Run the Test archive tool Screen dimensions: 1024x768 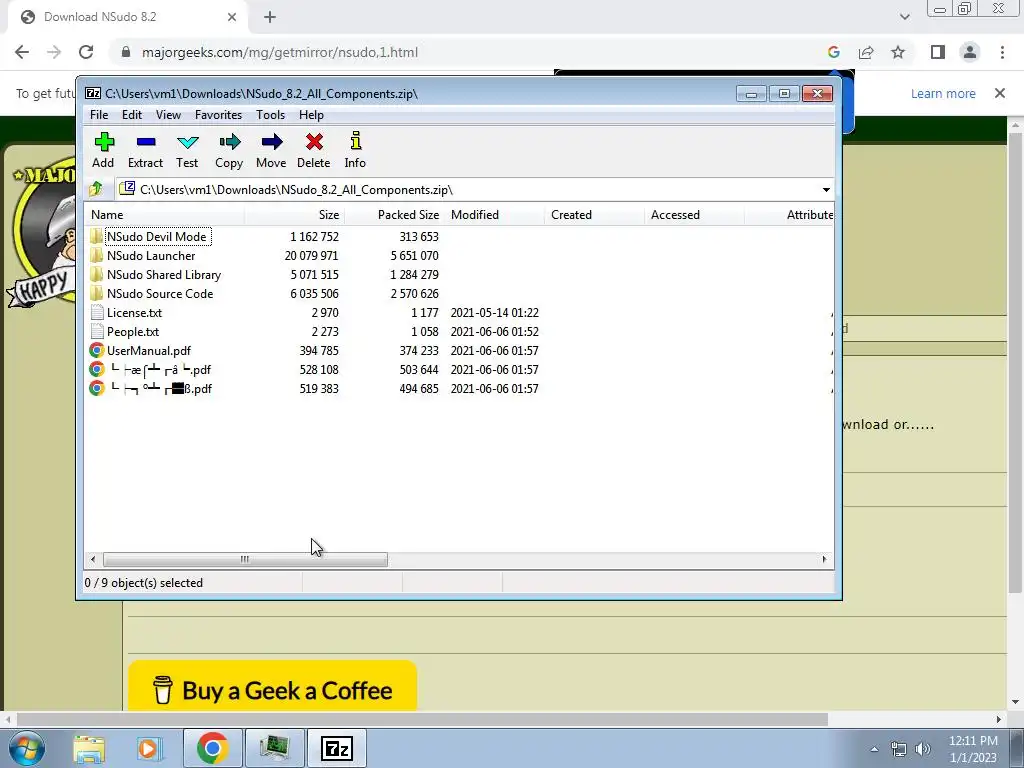(187, 150)
